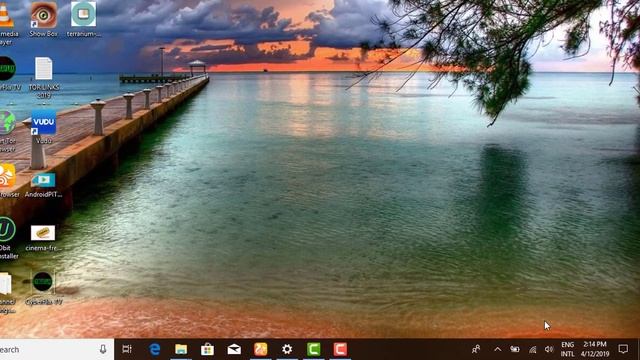640x360 pixels.
Task: Open the Mail app on the taskbar
Action: [x=234, y=349]
